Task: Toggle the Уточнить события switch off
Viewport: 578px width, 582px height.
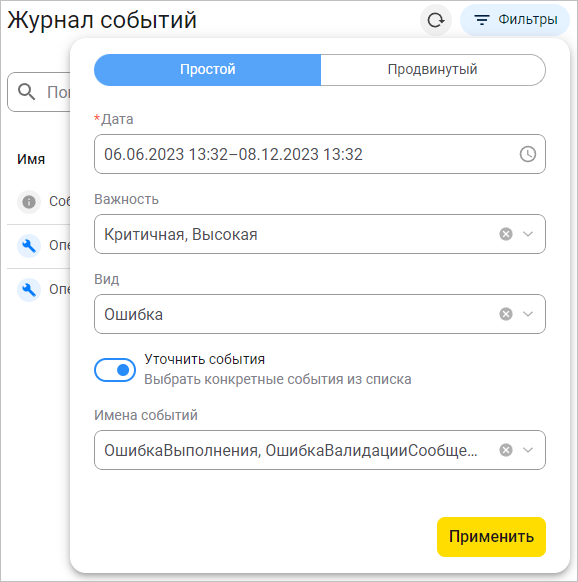Action: 115,370
